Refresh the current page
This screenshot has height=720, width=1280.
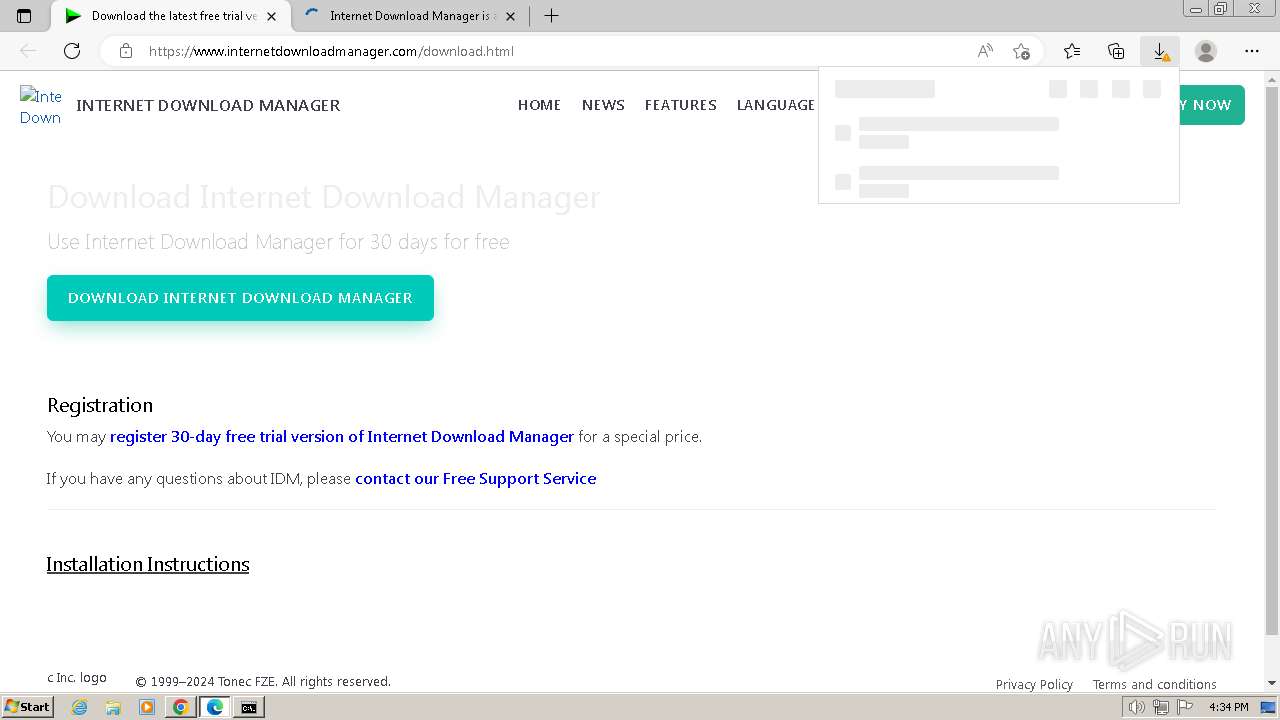(72, 51)
